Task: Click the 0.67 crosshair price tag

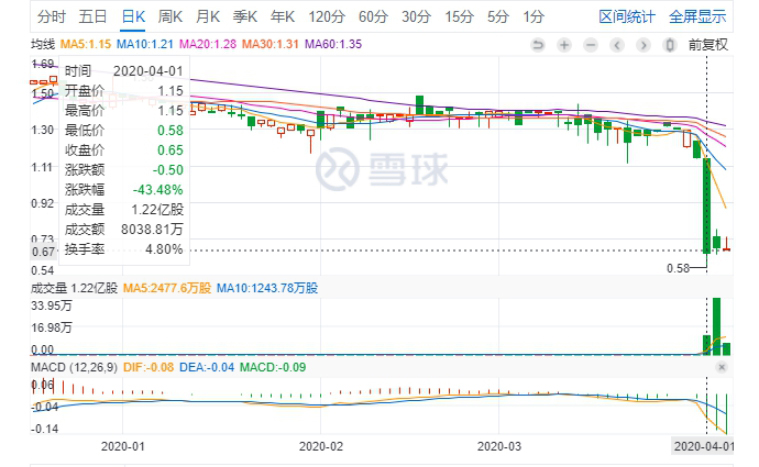Action: click(43, 252)
